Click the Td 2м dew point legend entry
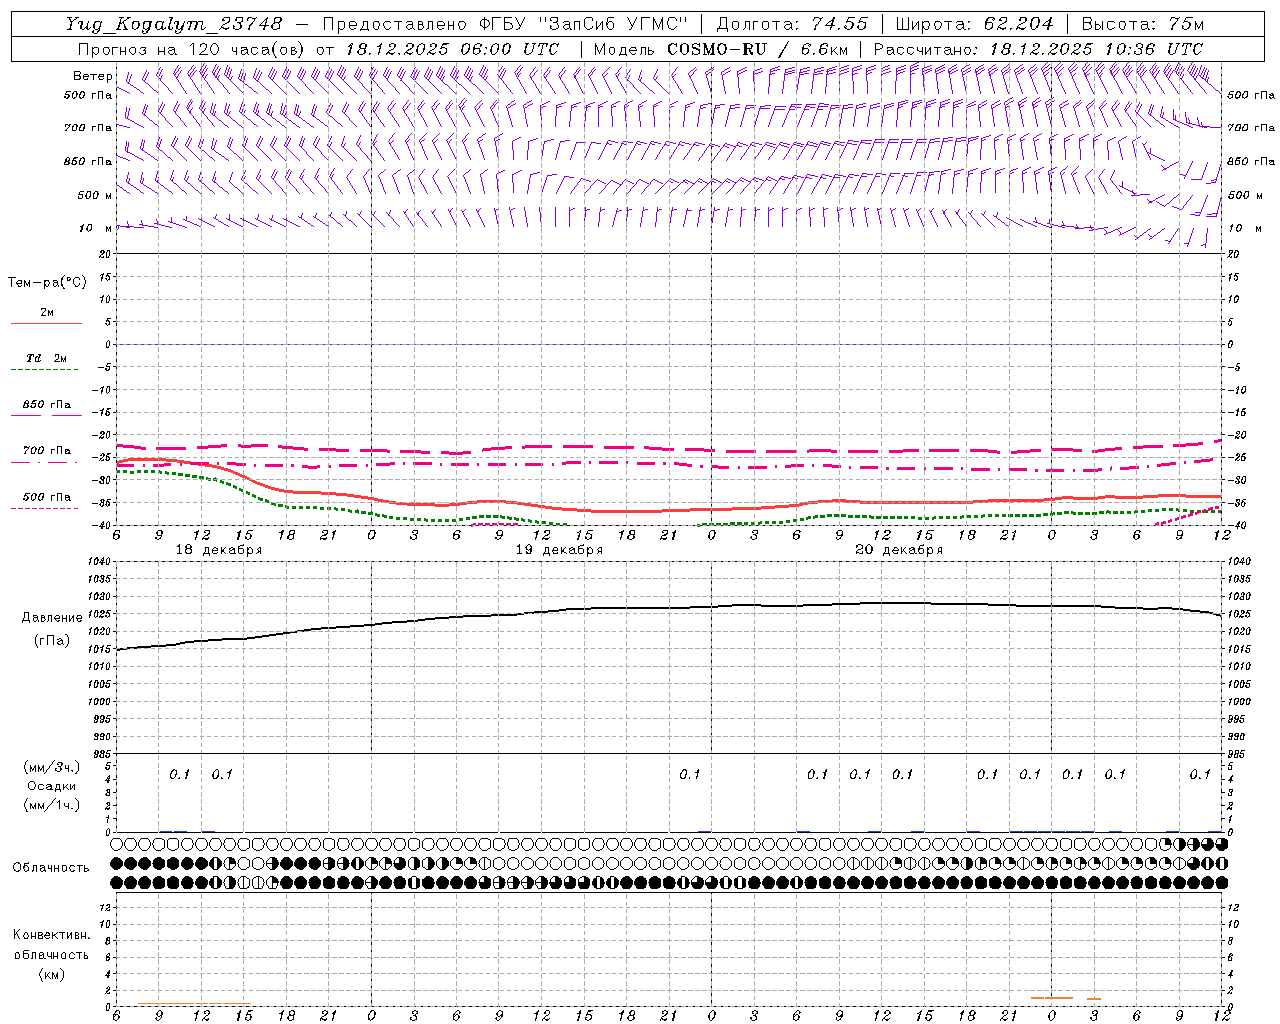 (x=46, y=358)
